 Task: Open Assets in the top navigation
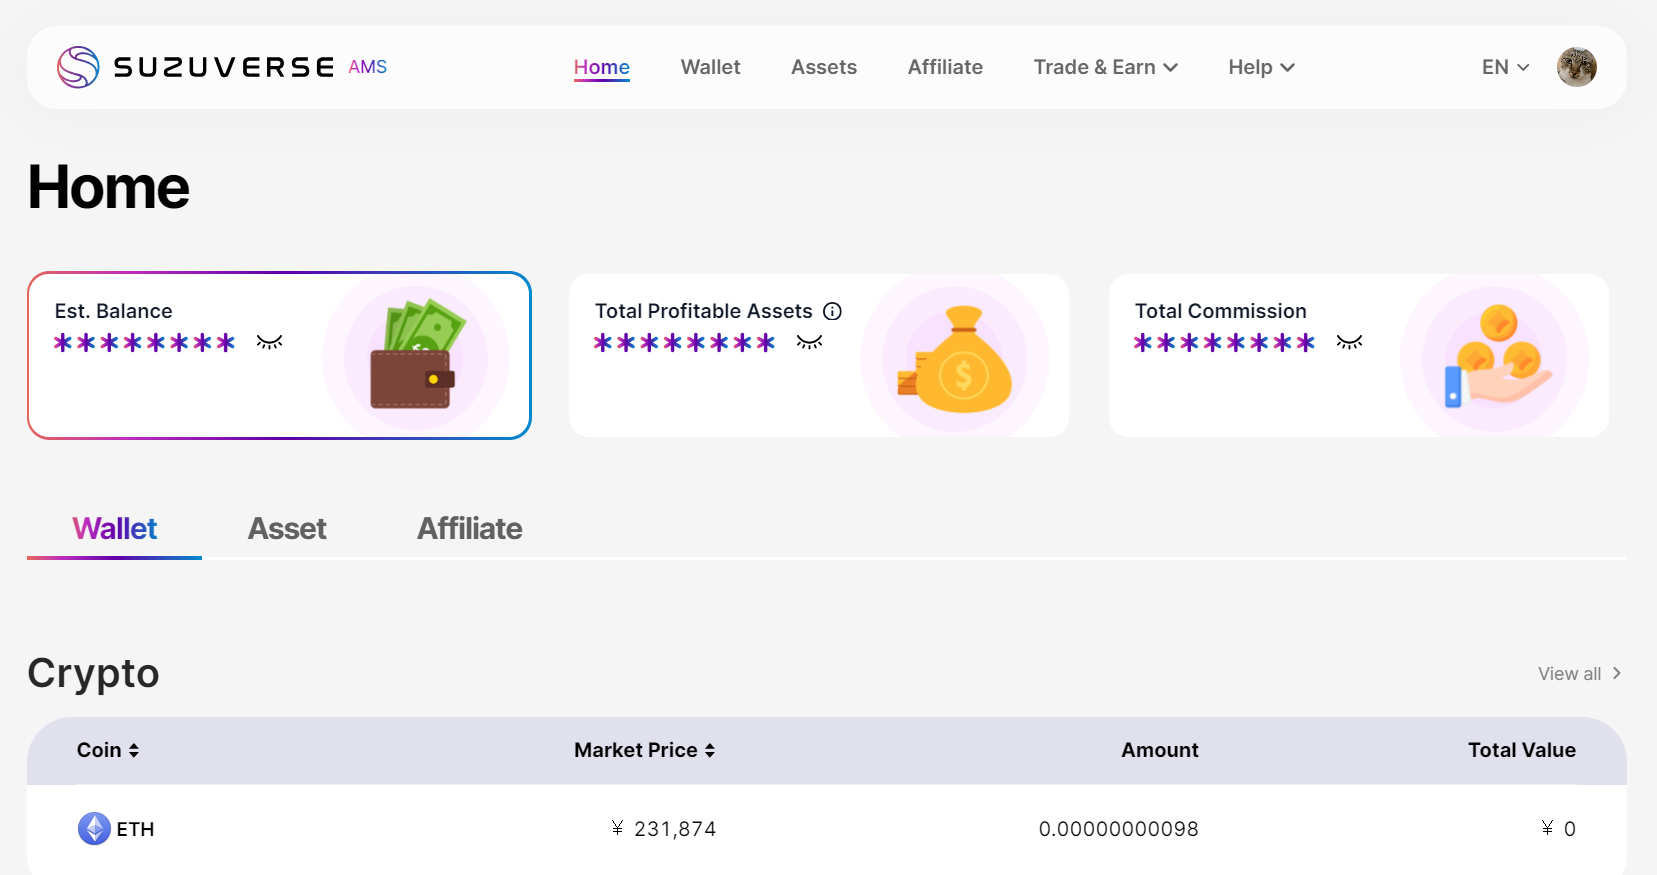point(823,67)
